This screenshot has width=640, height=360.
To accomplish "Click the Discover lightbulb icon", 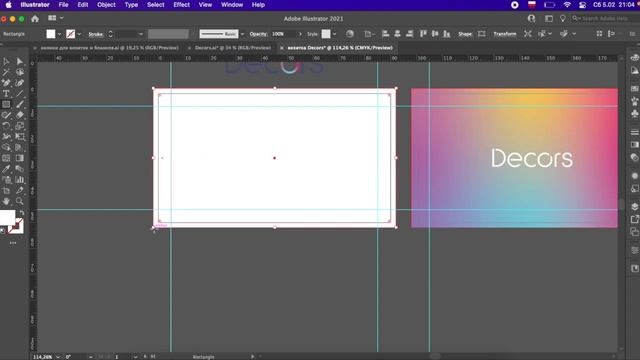I will [563, 18].
